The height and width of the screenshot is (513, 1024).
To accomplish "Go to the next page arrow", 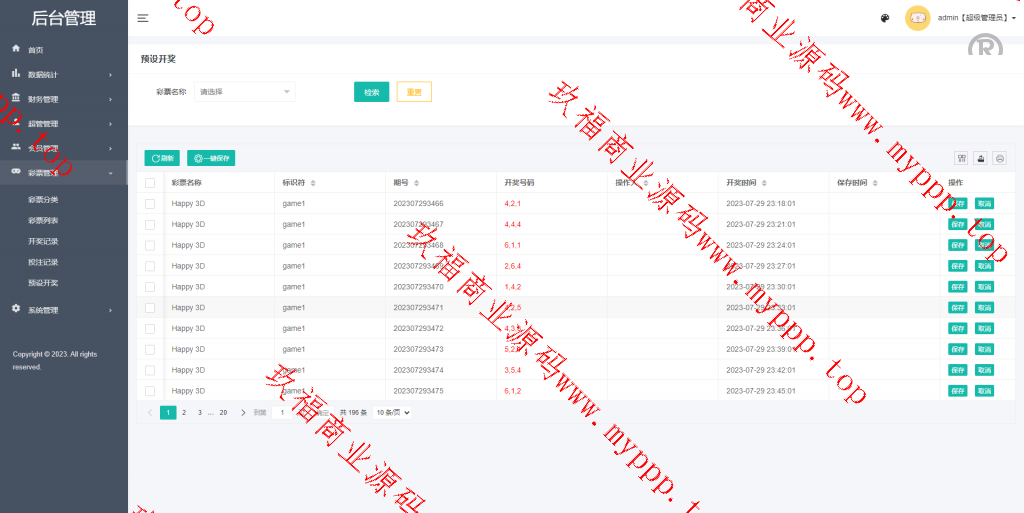I will click(243, 412).
